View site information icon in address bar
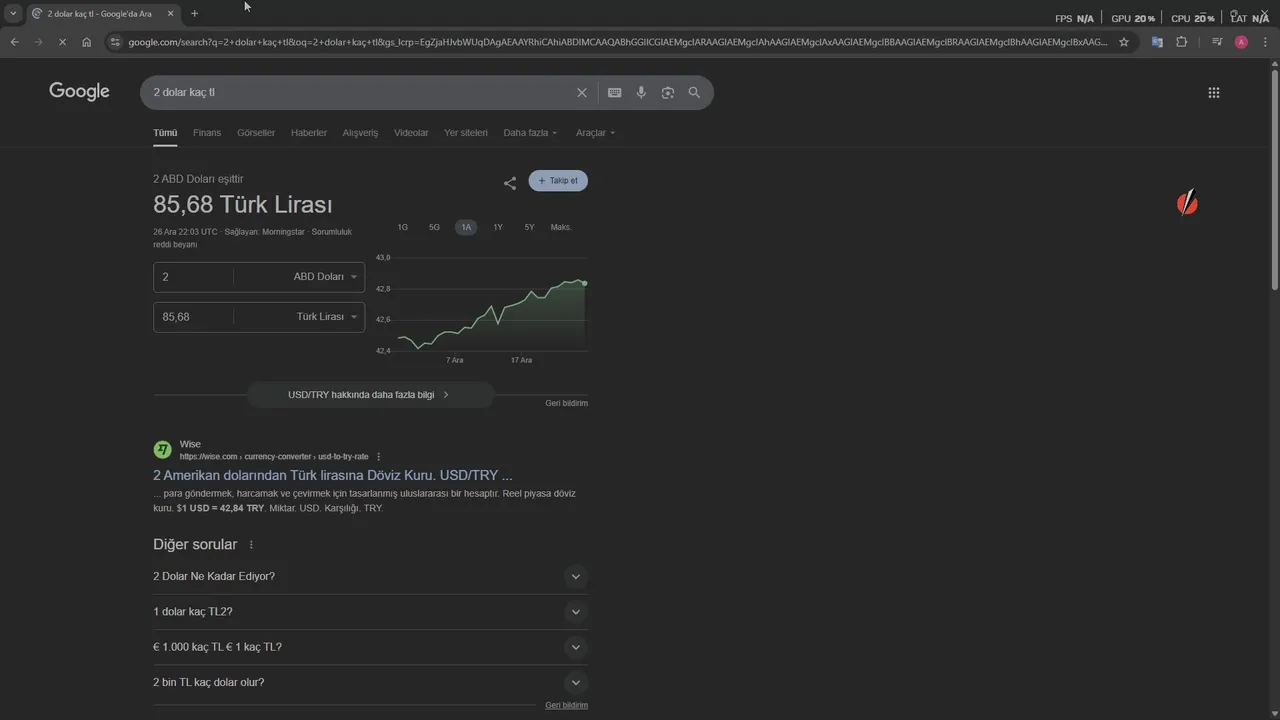Image resolution: width=1280 pixels, height=720 pixels. coord(115,42)
